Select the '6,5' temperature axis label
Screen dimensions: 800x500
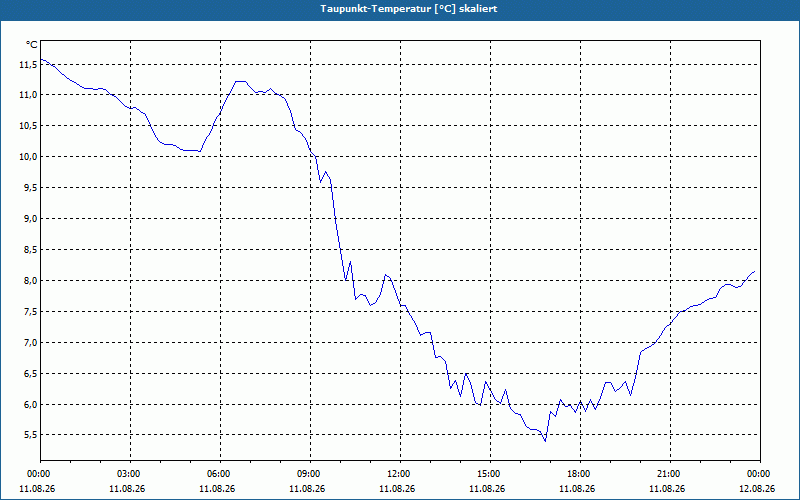pos(30,373)
